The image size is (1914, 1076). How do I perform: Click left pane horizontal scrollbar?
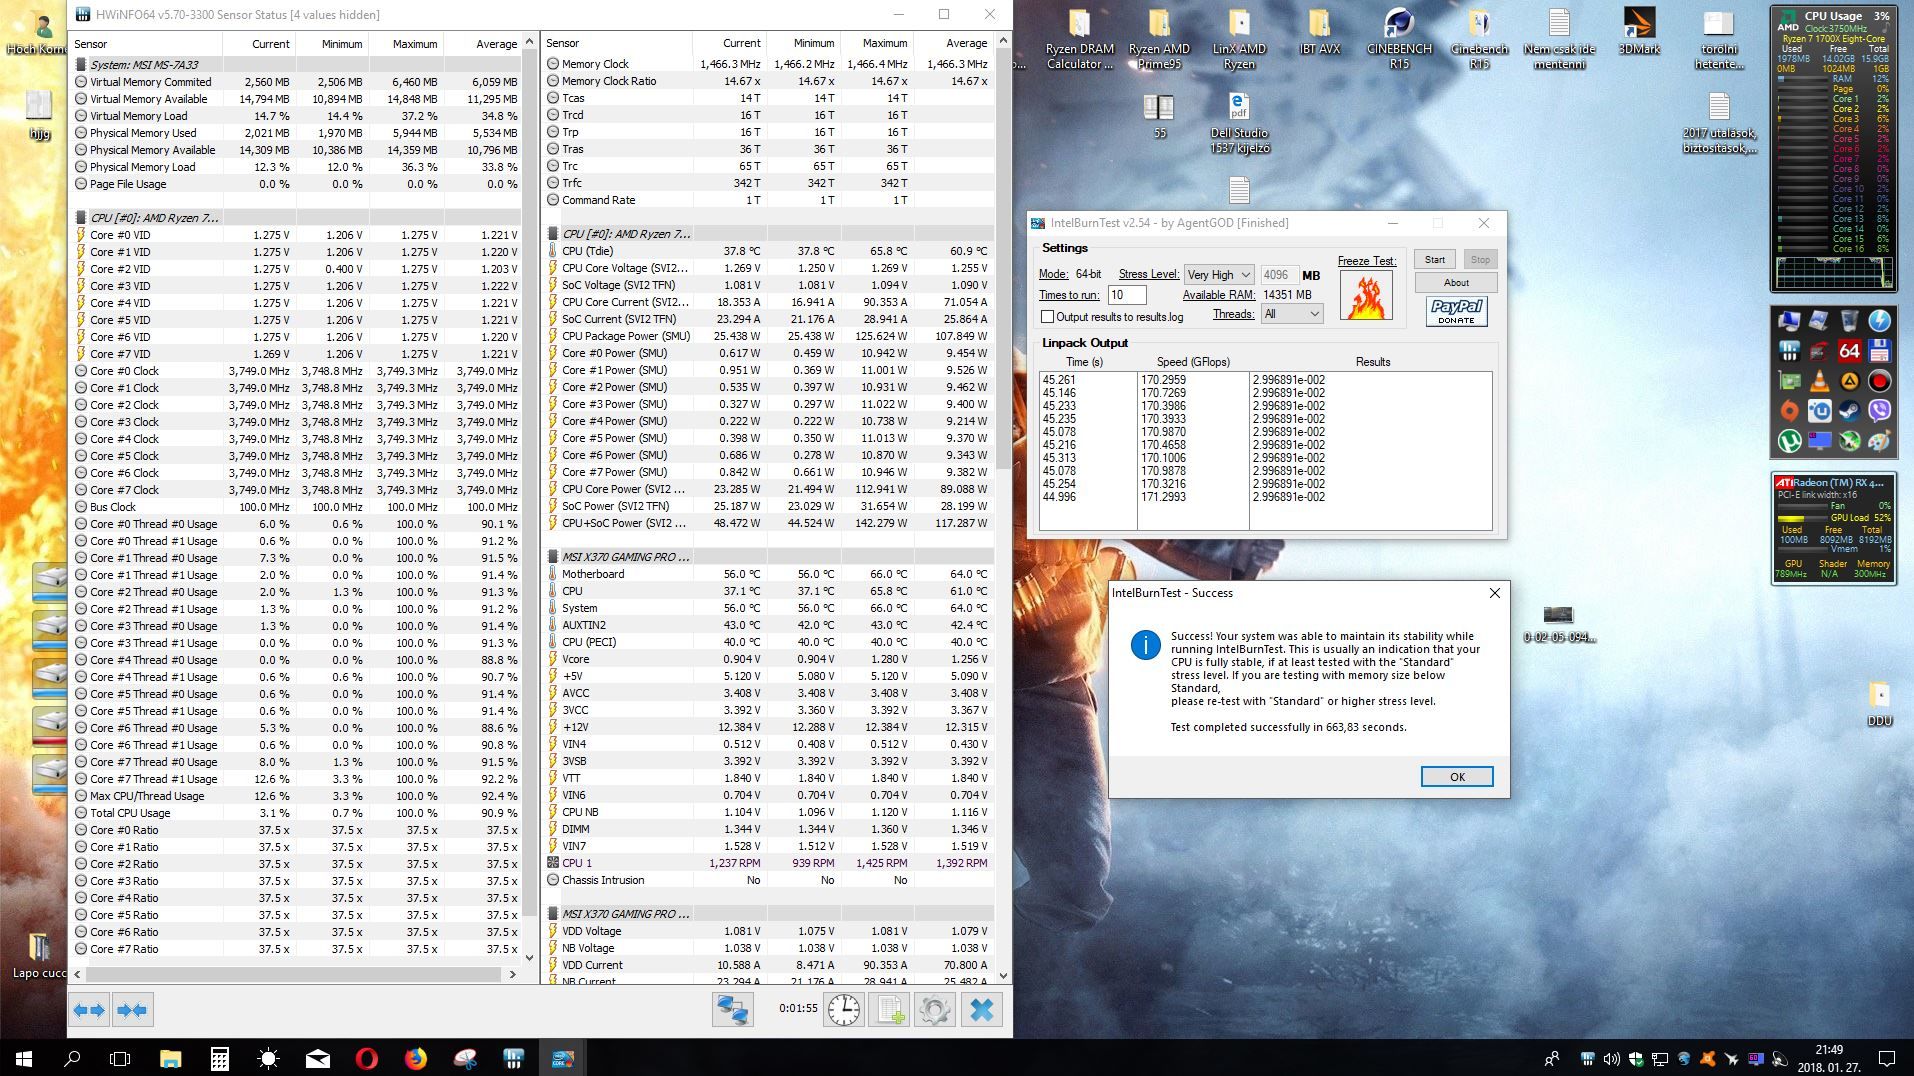295,974
